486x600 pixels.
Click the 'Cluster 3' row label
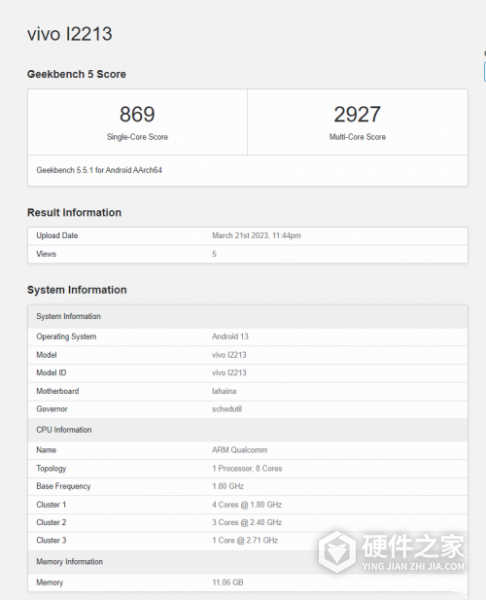[x=51, y=540]
